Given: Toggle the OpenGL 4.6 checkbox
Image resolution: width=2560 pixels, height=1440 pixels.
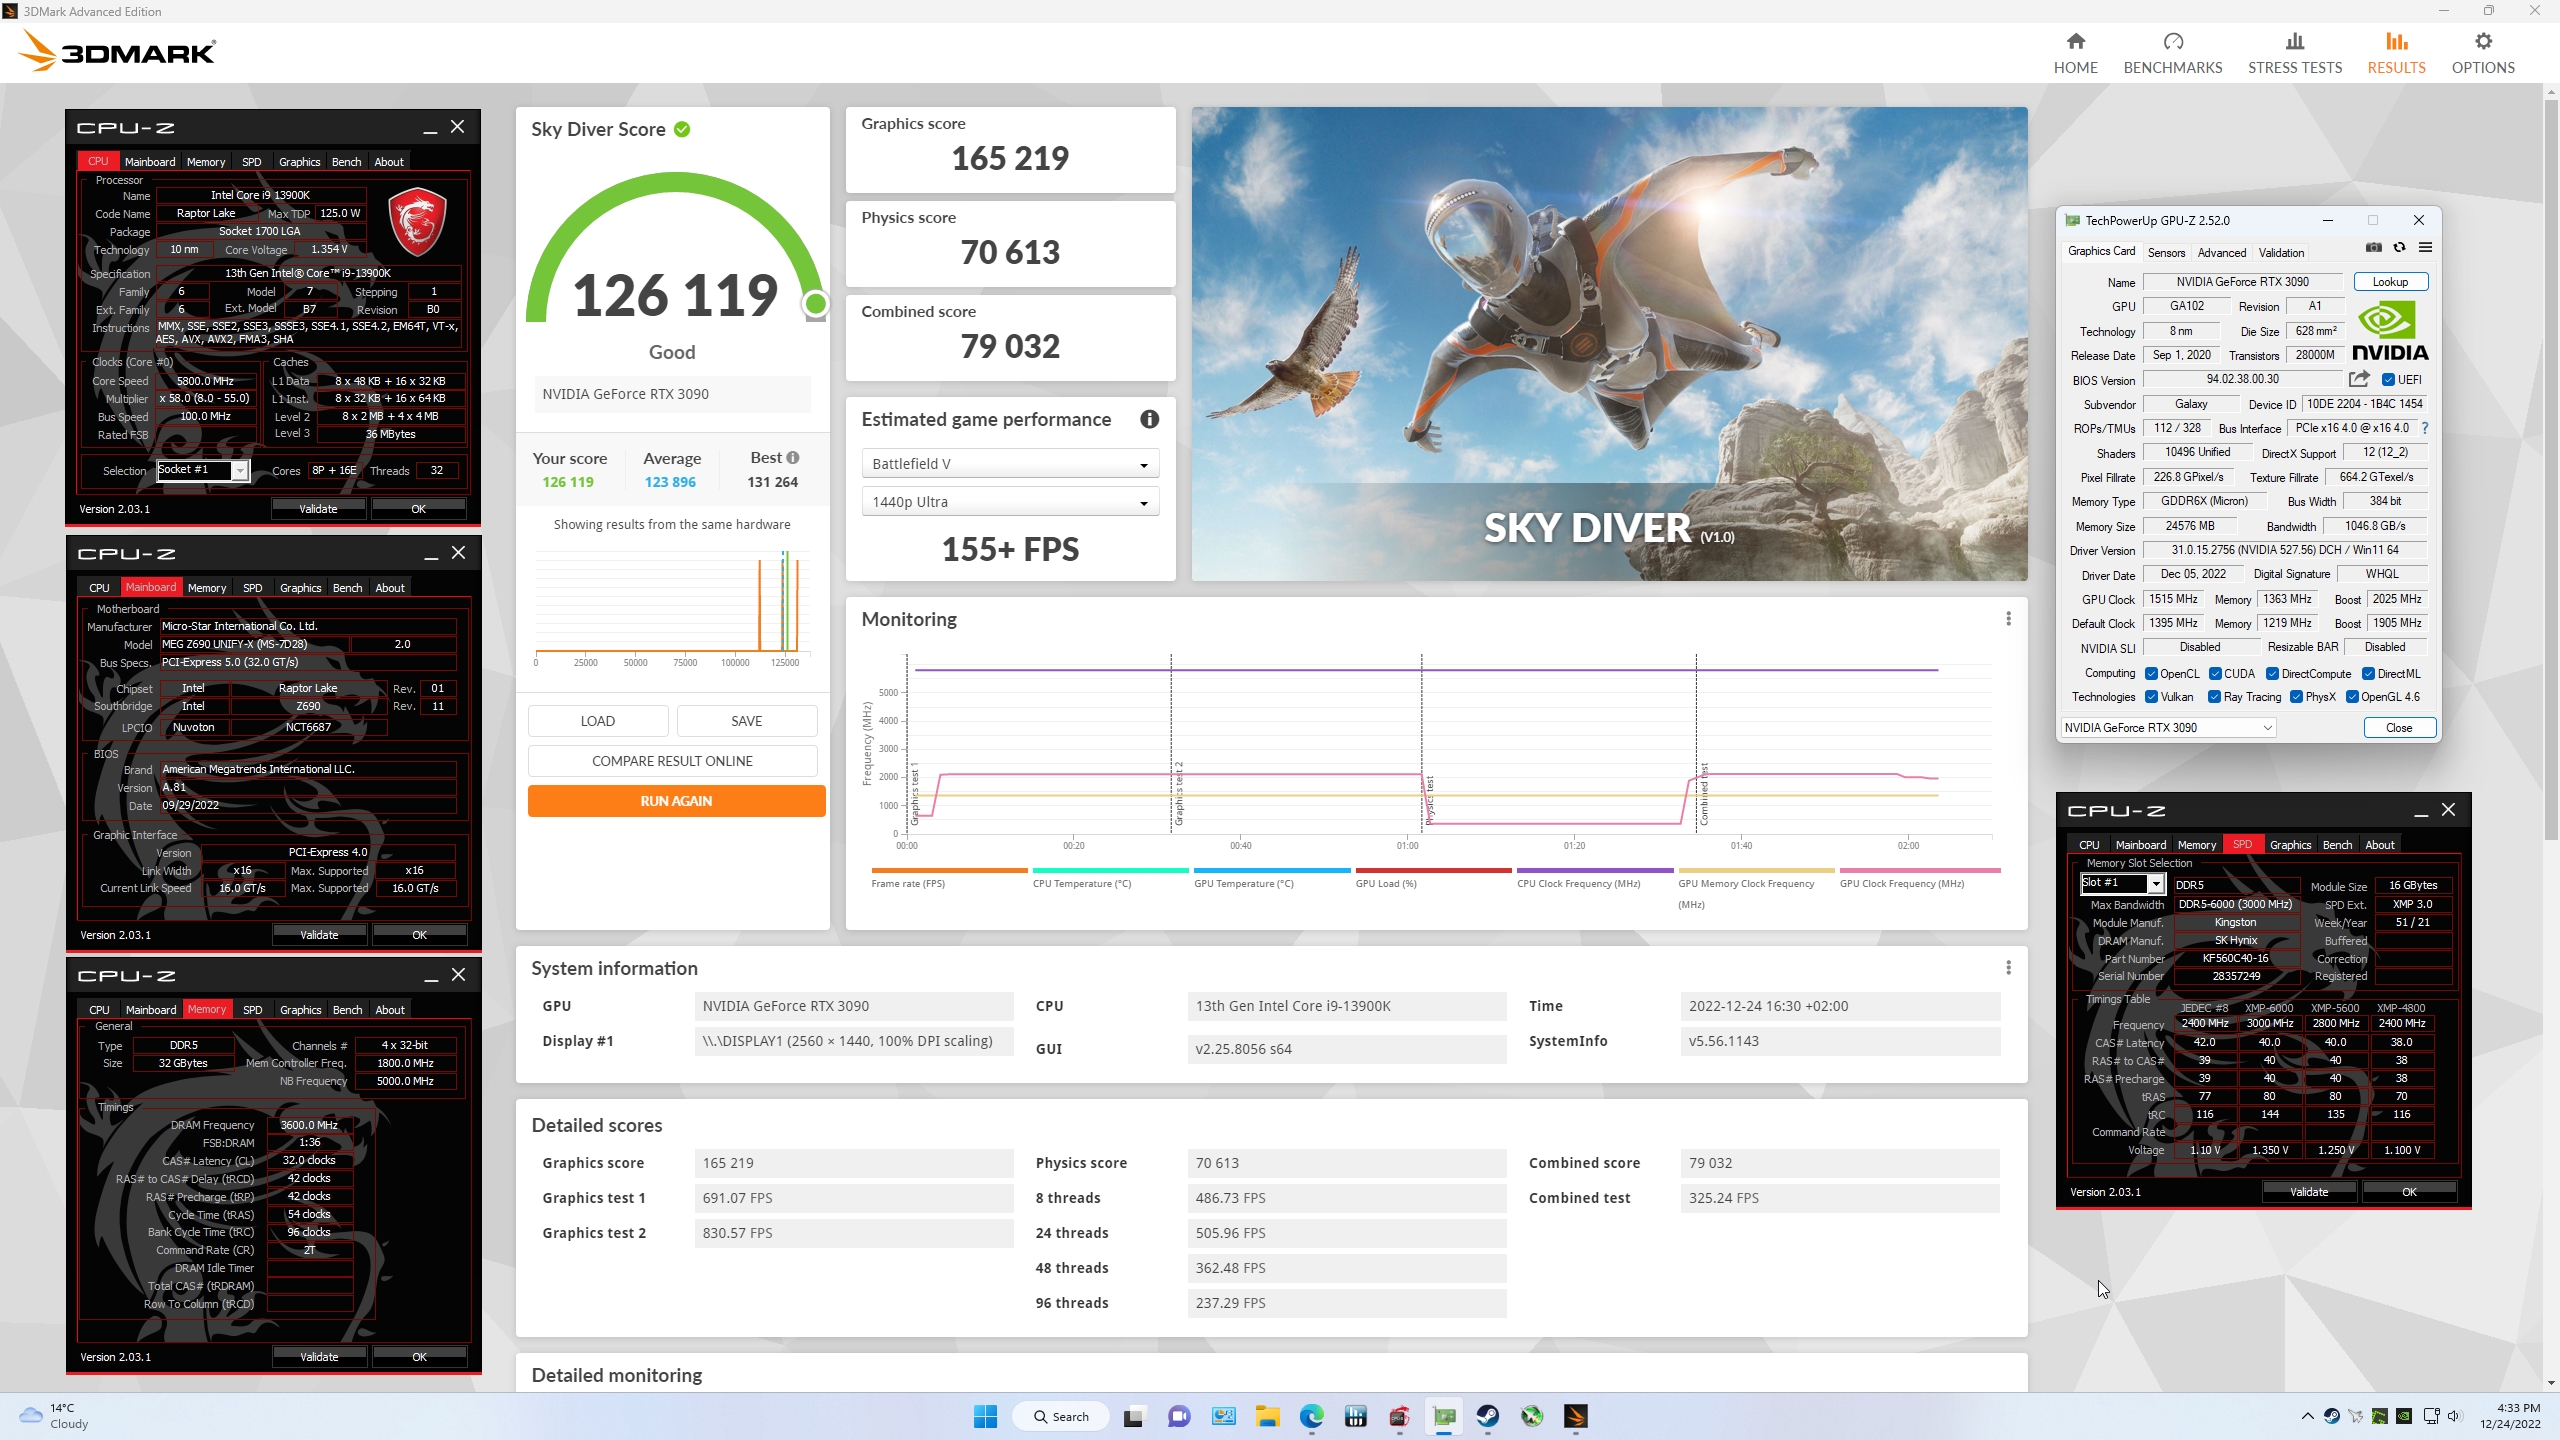Looking at the screenshot, I should [x=2352, y=697].
